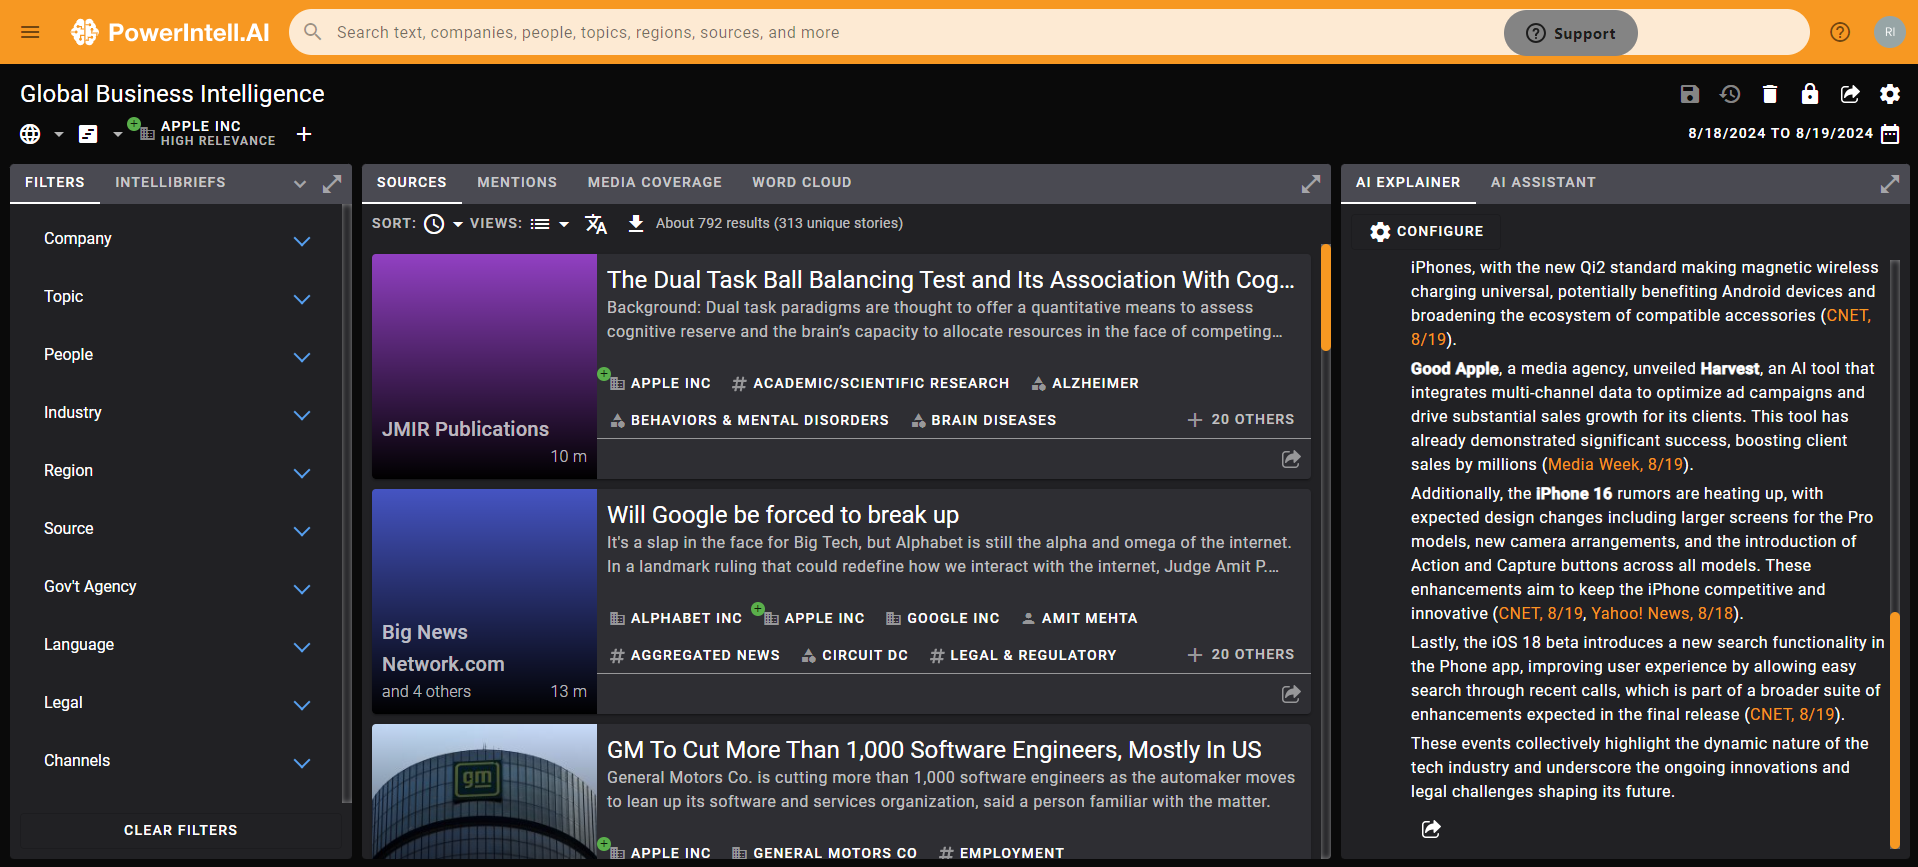Select the Sources tab

click(x=412, y=182)
